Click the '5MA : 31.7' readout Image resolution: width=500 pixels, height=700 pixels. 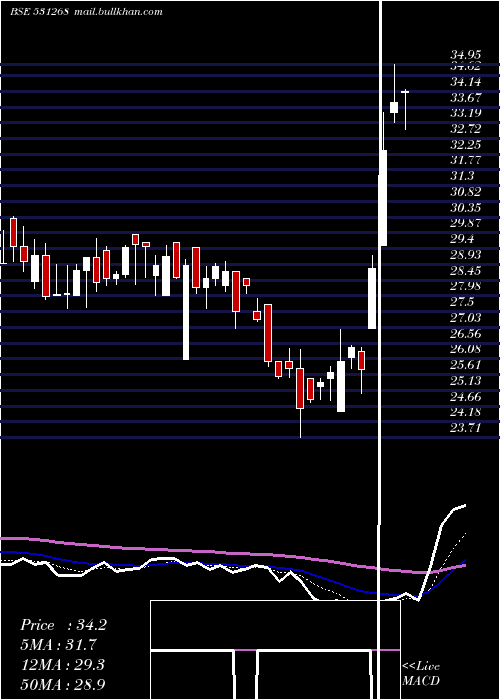pos(58,645)
